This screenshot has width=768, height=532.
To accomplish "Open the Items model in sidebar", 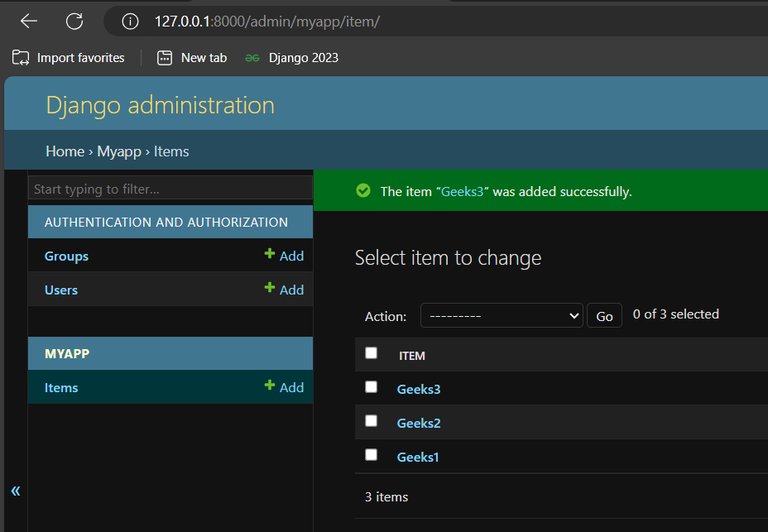I will (61, 387).
